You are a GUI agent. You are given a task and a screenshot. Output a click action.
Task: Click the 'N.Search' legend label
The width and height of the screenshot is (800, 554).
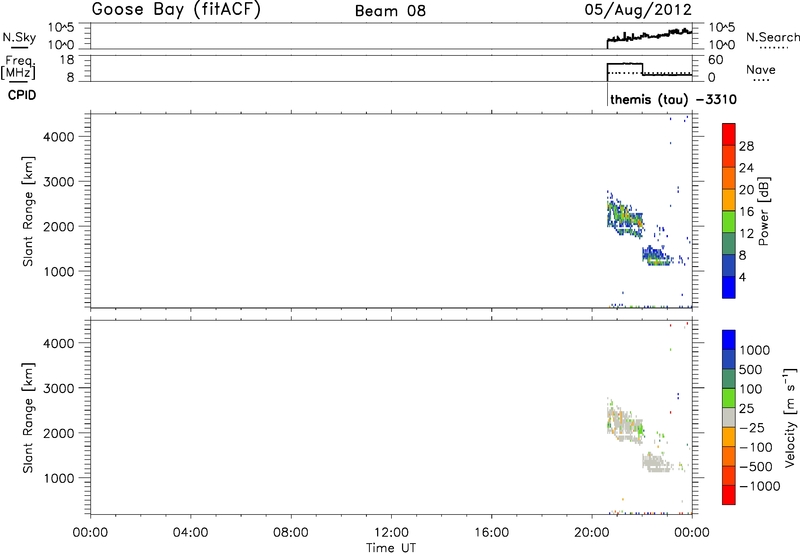[x=773, y=37]
